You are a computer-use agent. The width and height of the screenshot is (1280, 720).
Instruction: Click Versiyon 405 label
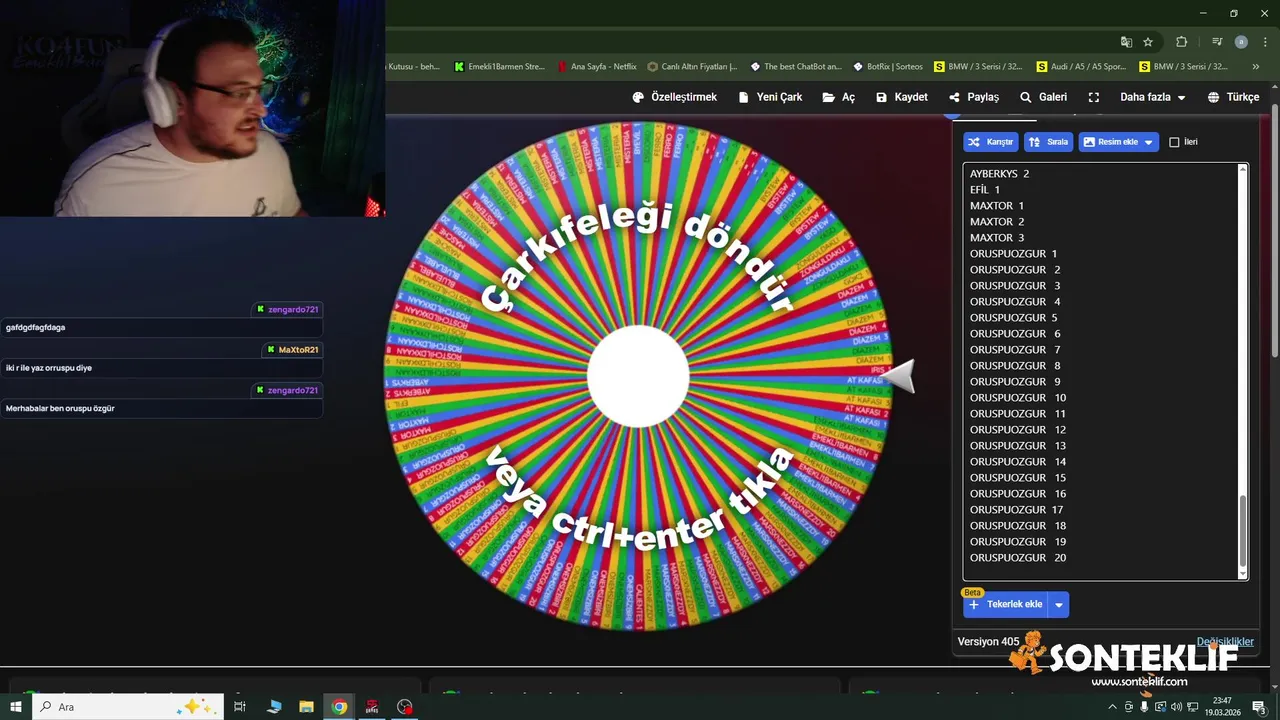pos(988,641)
